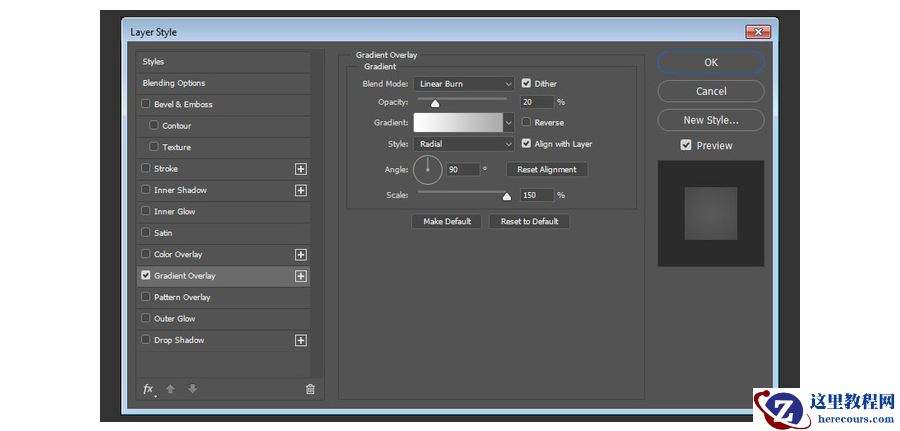Enable the Pattern Overlay checkbox
The width and height of the screenshot is (900, 431).
click(146, 297)
